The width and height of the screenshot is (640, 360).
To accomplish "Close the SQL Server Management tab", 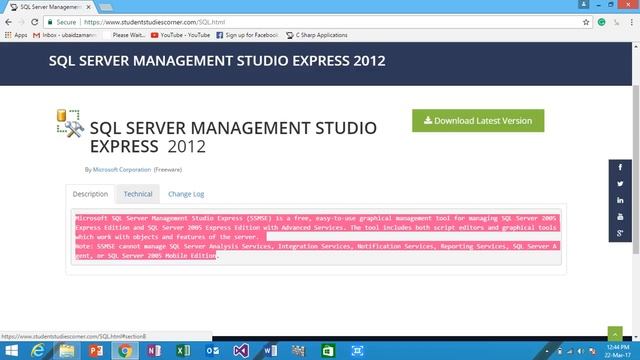I will point(89,7).
